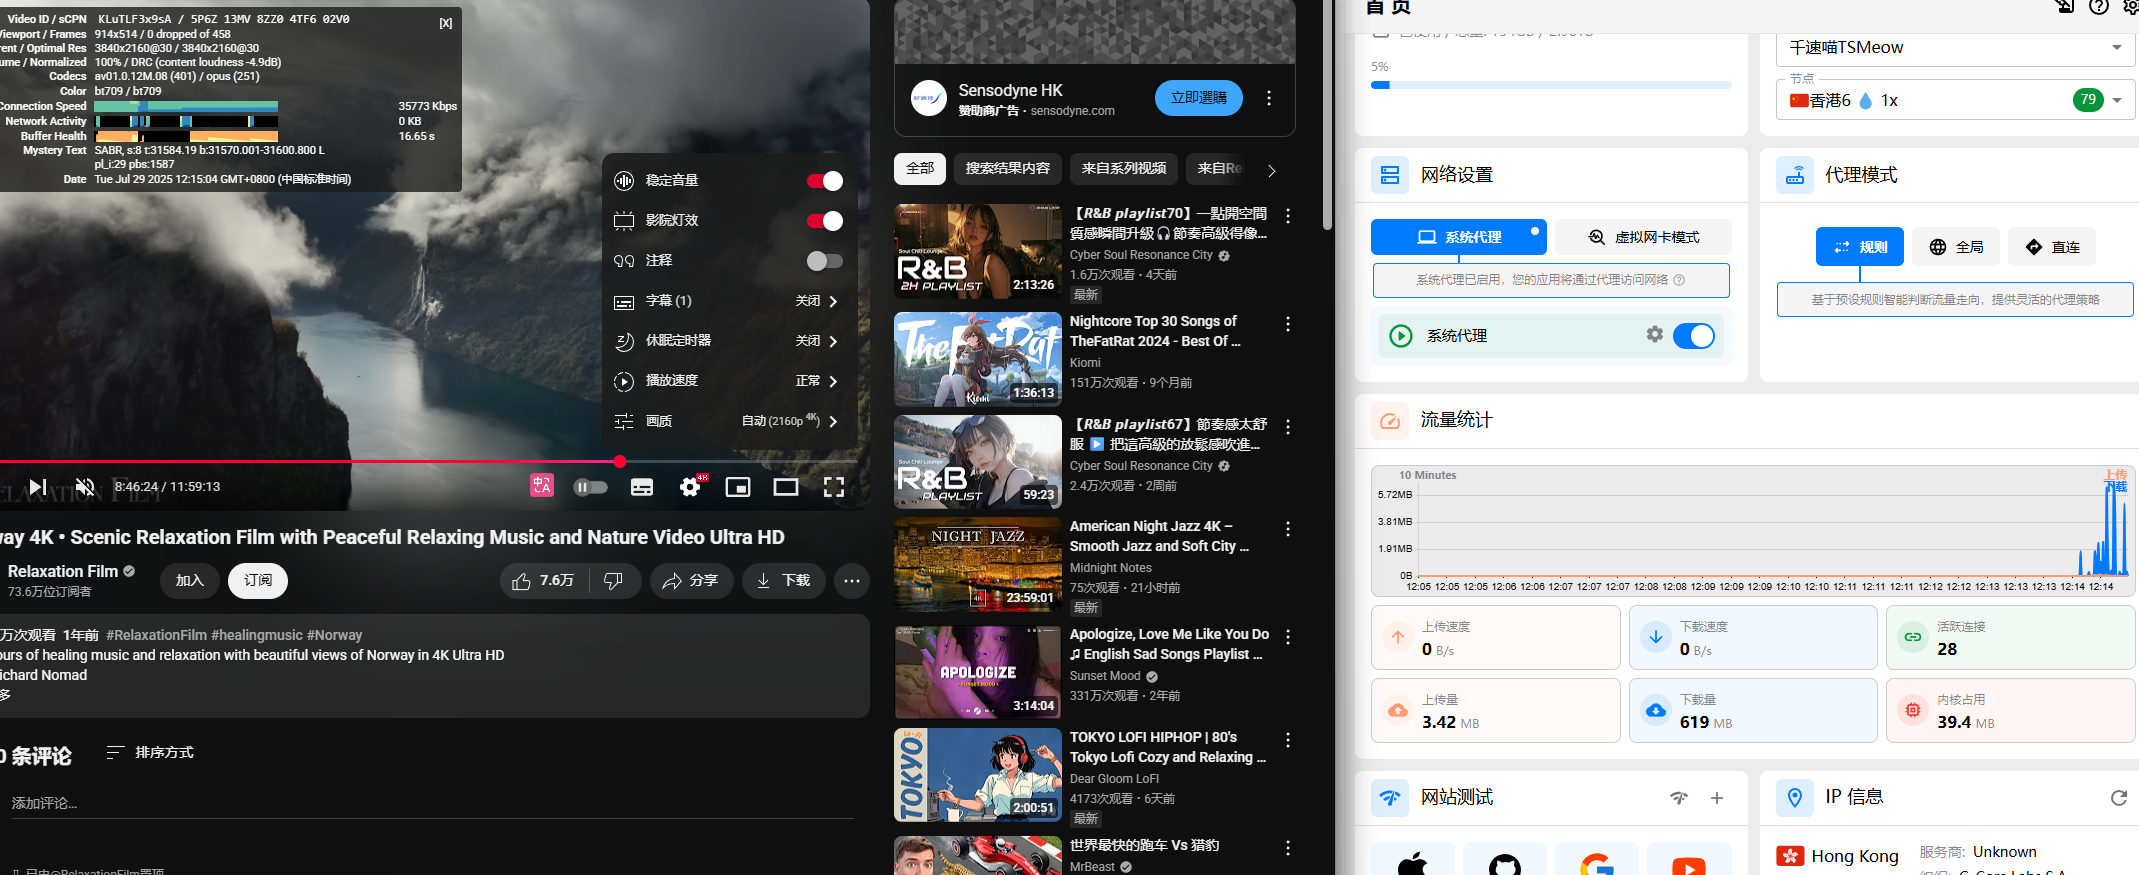Toggle the 系统代理 switch off
The height and width of the screenshot is (875, 2139).
tap(1694, 336)
